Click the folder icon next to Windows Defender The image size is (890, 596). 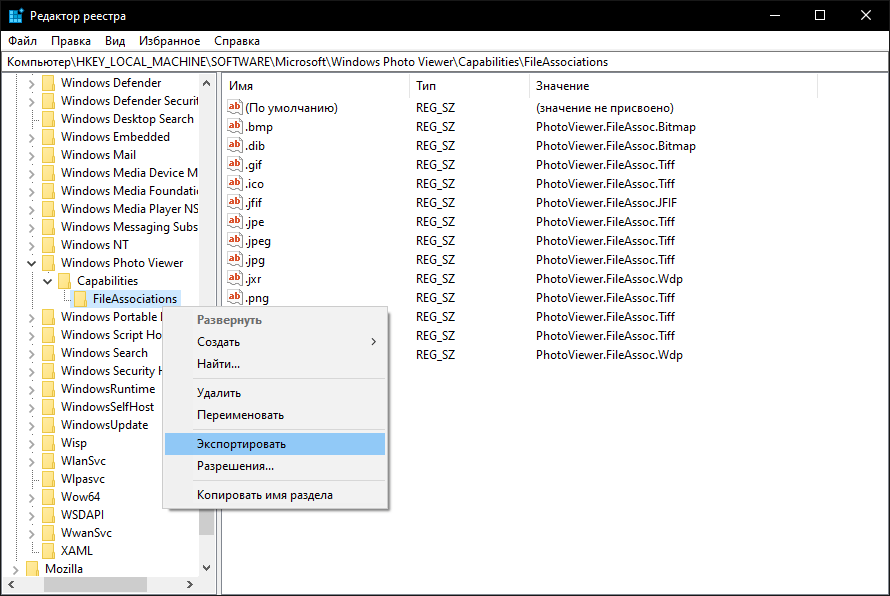pos(49,83)
